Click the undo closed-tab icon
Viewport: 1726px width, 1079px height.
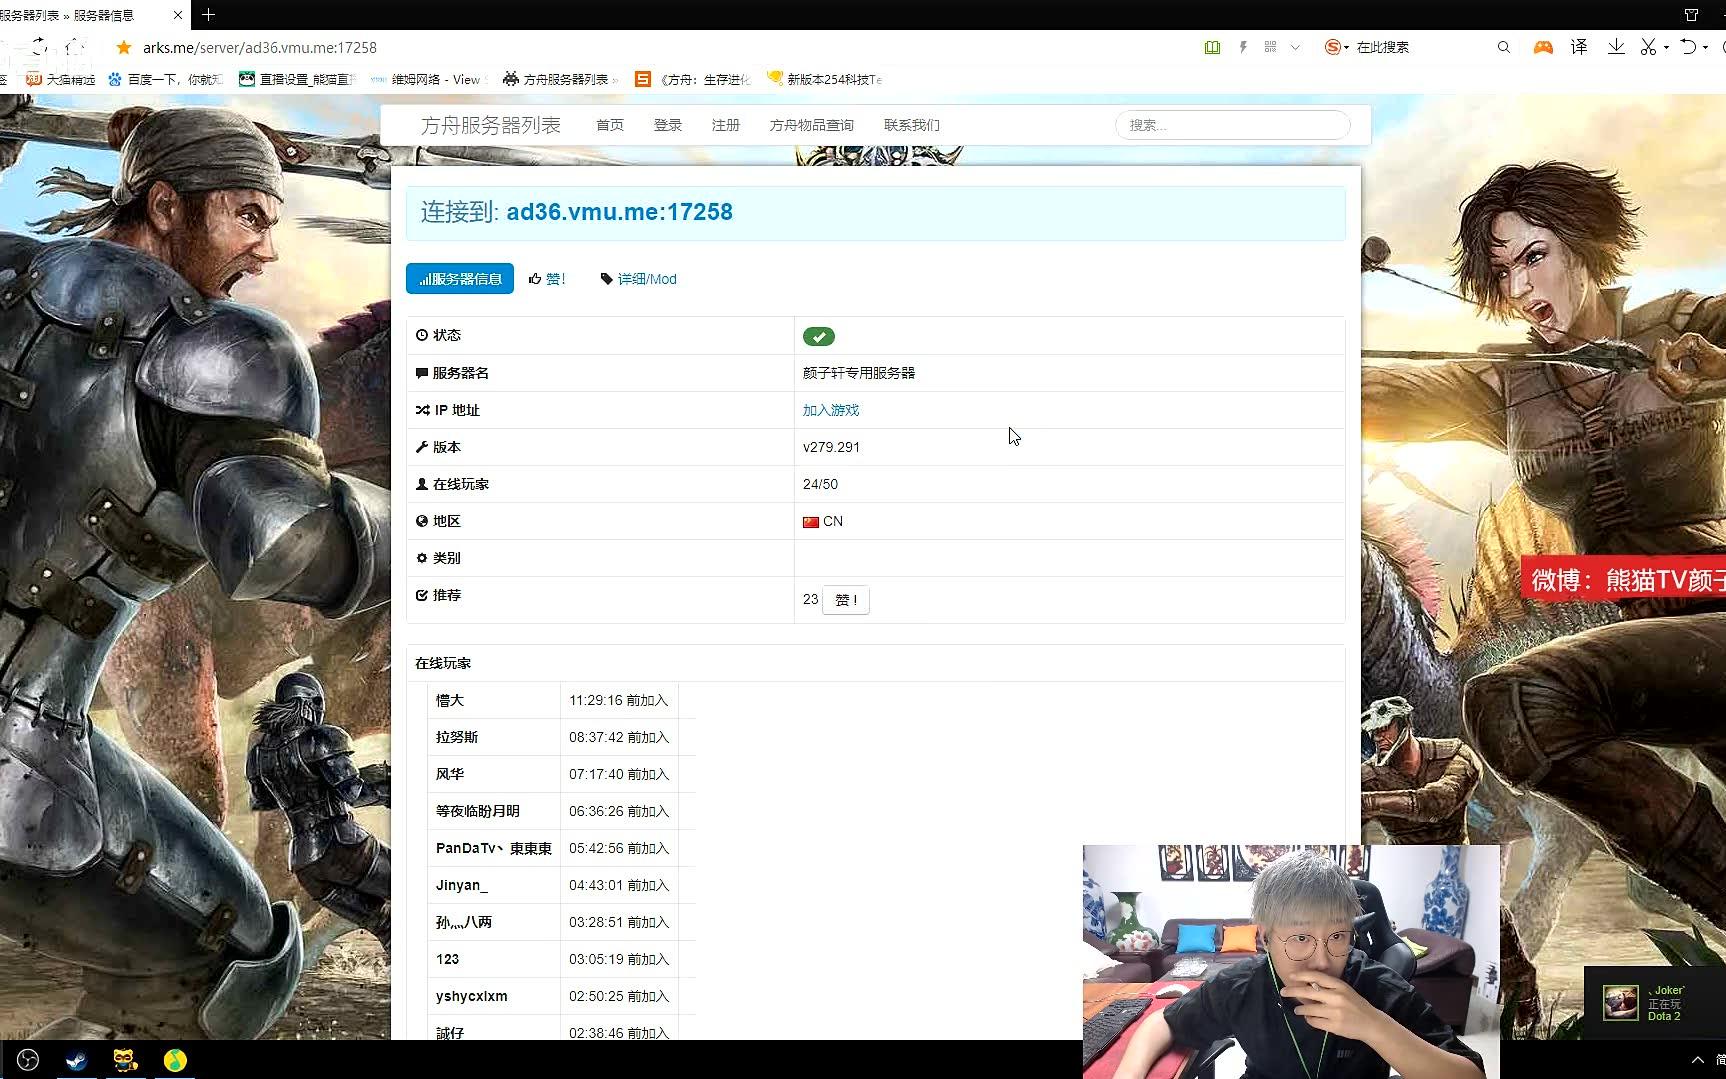1688,47
